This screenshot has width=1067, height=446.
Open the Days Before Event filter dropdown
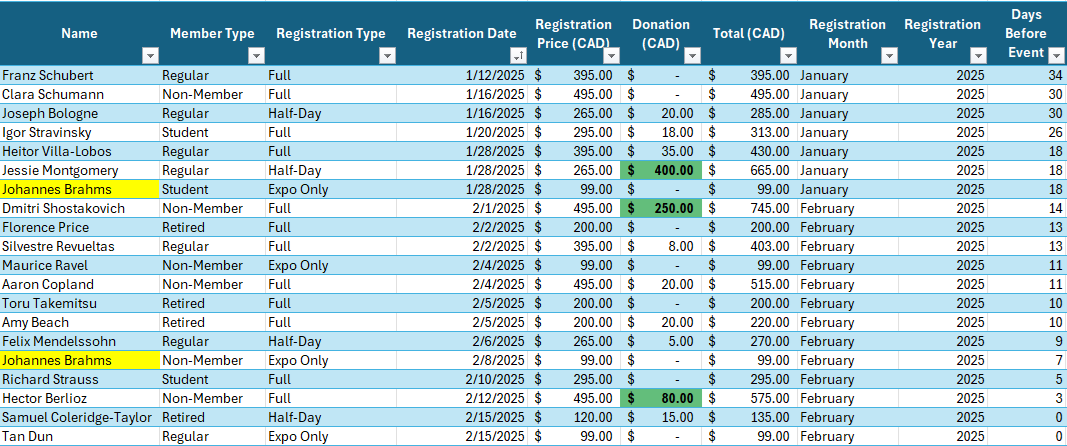[1056, 56]
